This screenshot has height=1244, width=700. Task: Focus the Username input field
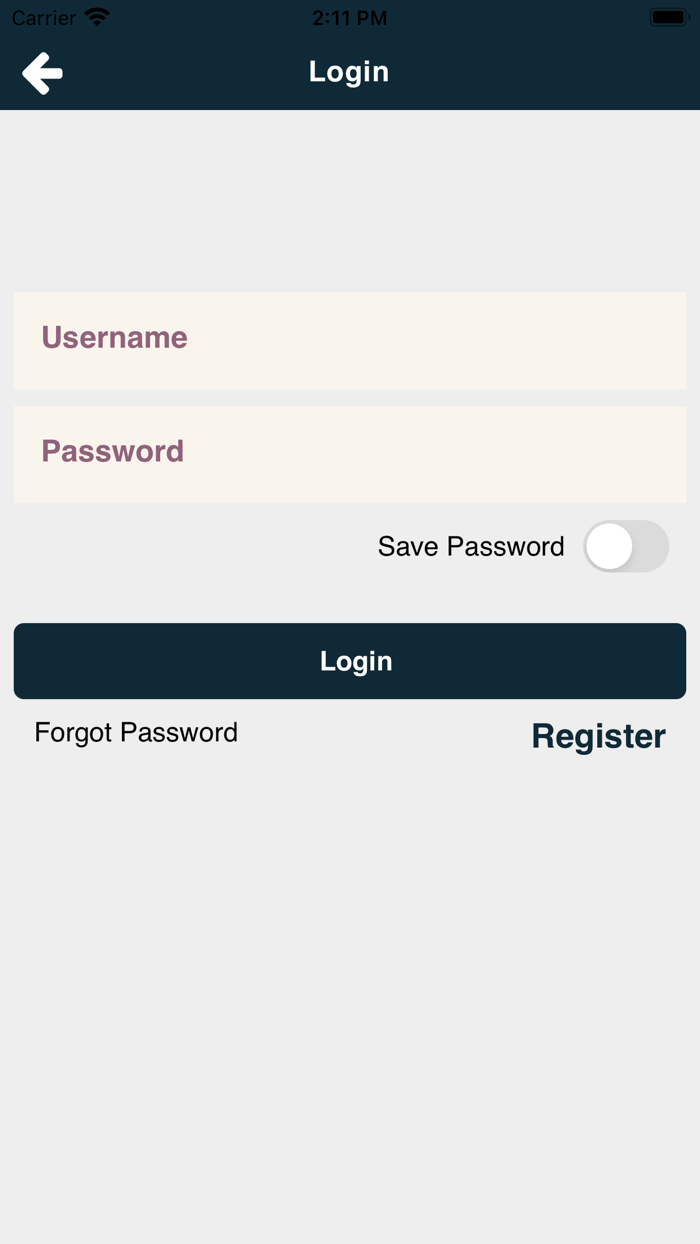(x=350, y=340)
